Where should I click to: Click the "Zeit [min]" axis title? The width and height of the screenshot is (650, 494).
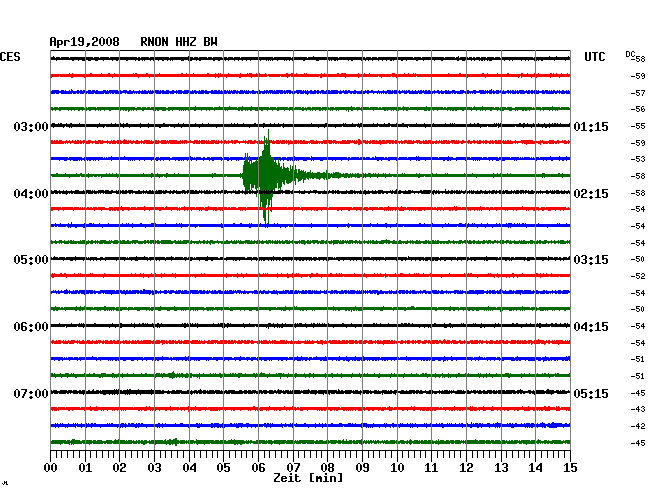308,478
